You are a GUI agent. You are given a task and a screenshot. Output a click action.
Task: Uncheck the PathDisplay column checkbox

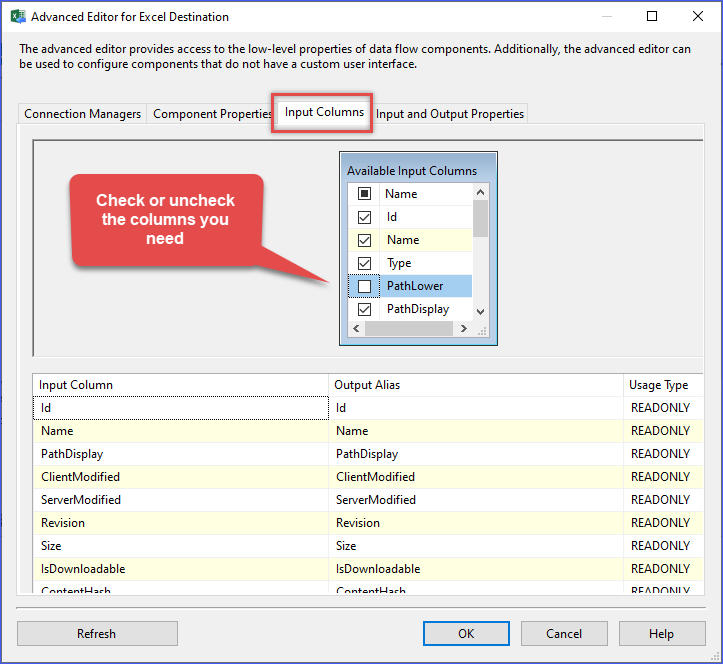[364, 309]
